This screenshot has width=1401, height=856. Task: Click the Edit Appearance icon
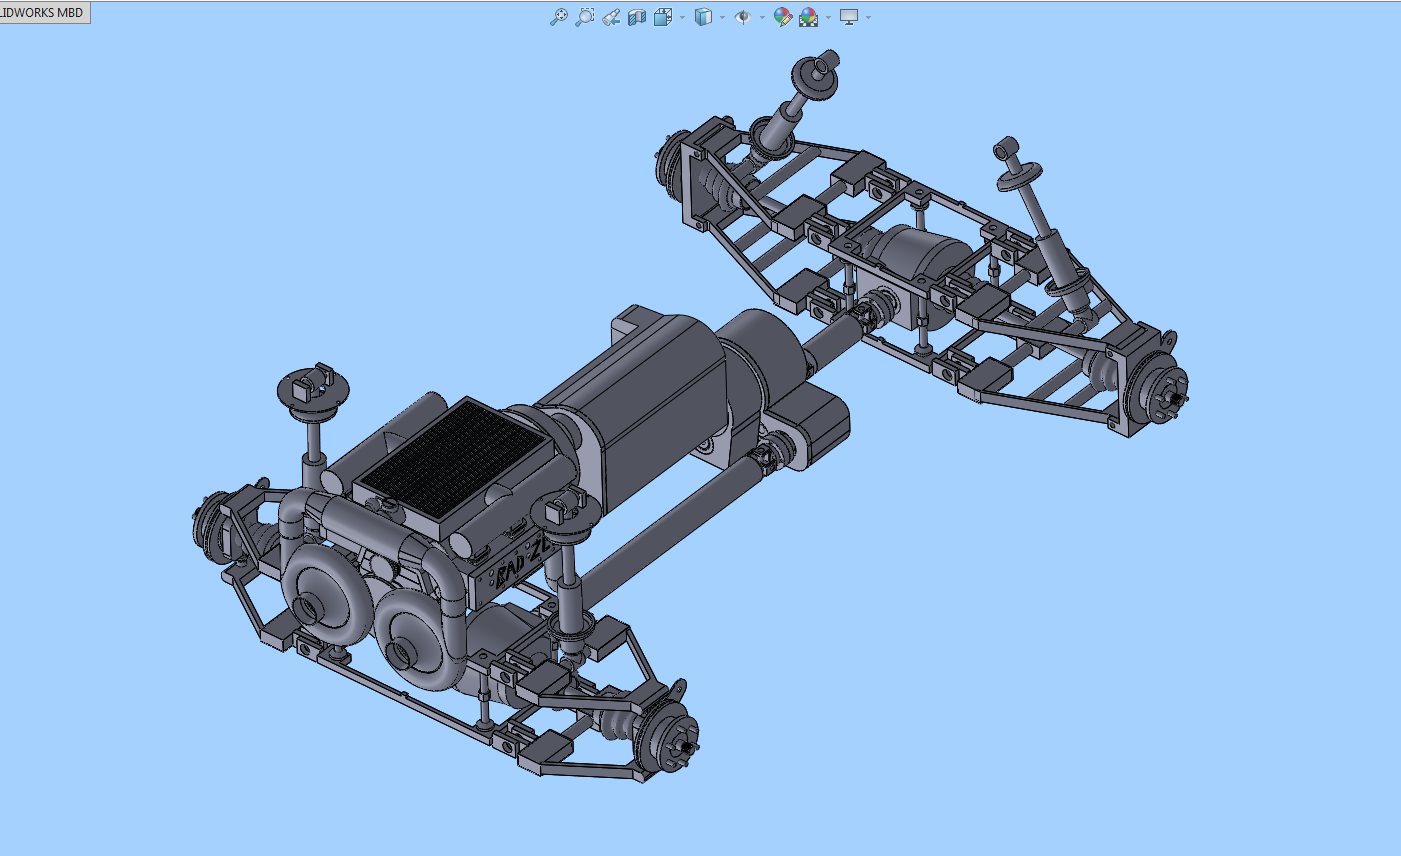point(783,17)
